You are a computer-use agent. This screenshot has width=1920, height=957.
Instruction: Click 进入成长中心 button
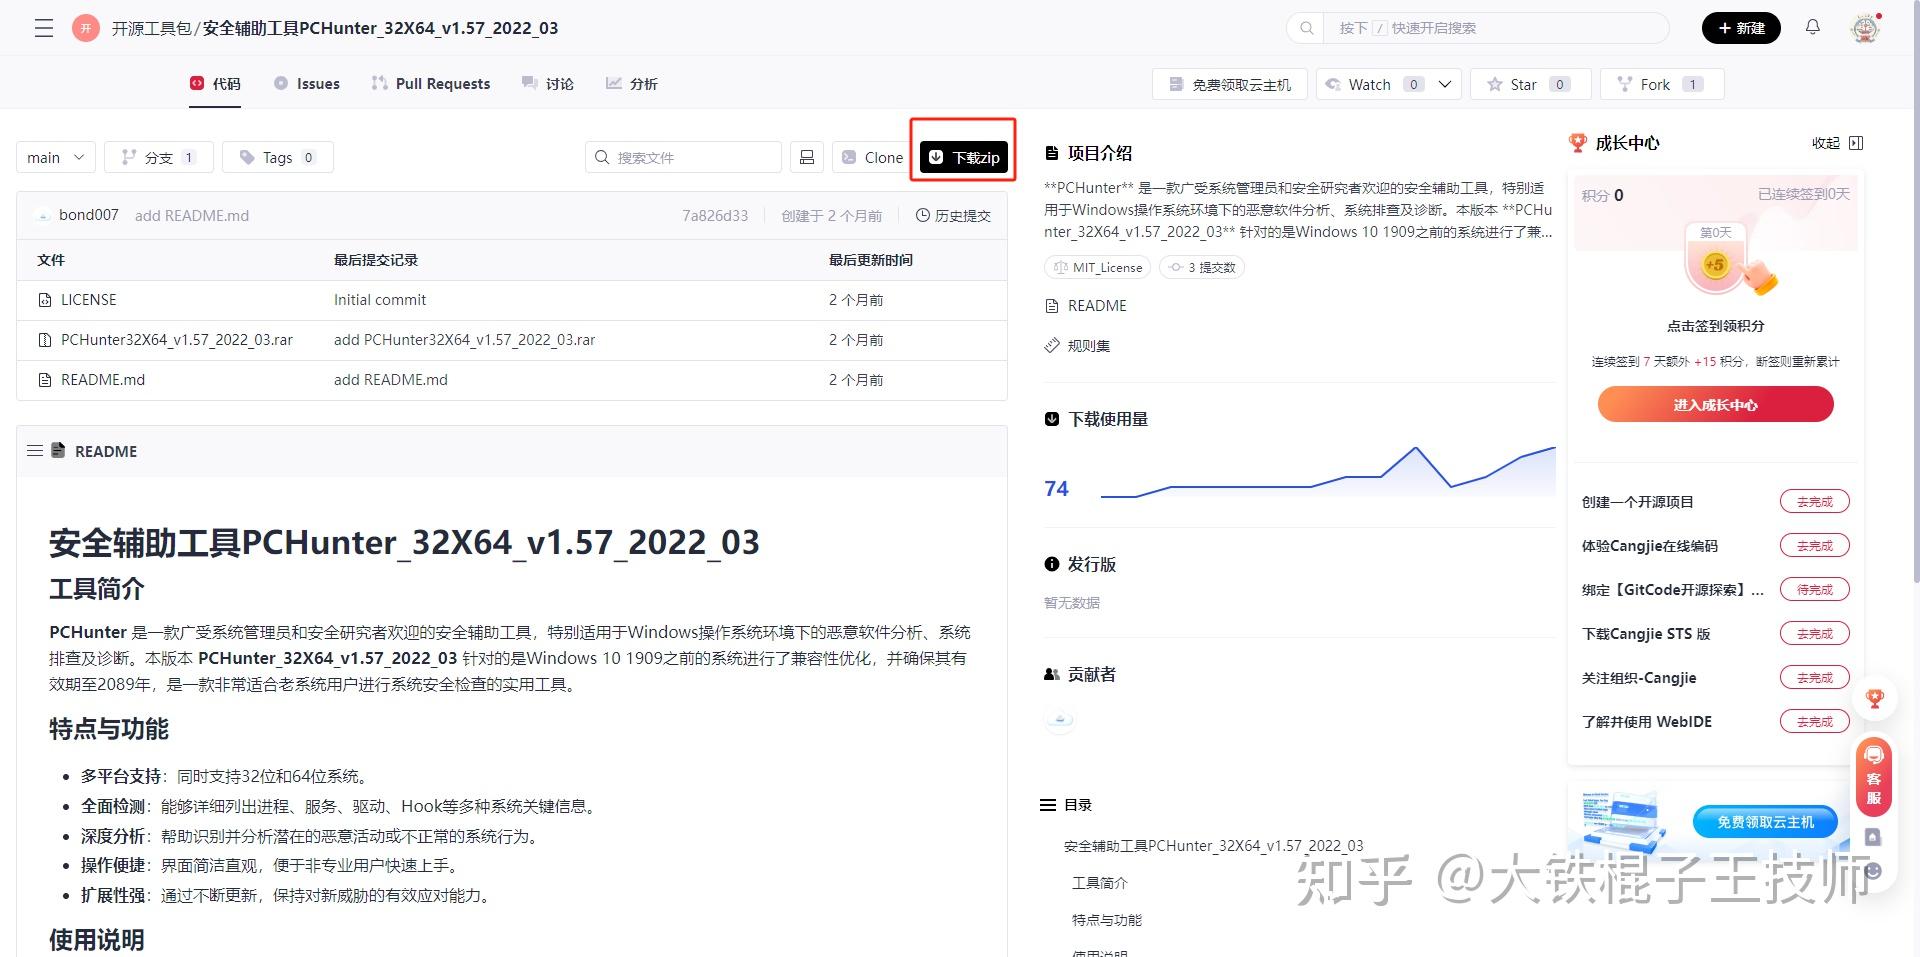point(1714,404)
